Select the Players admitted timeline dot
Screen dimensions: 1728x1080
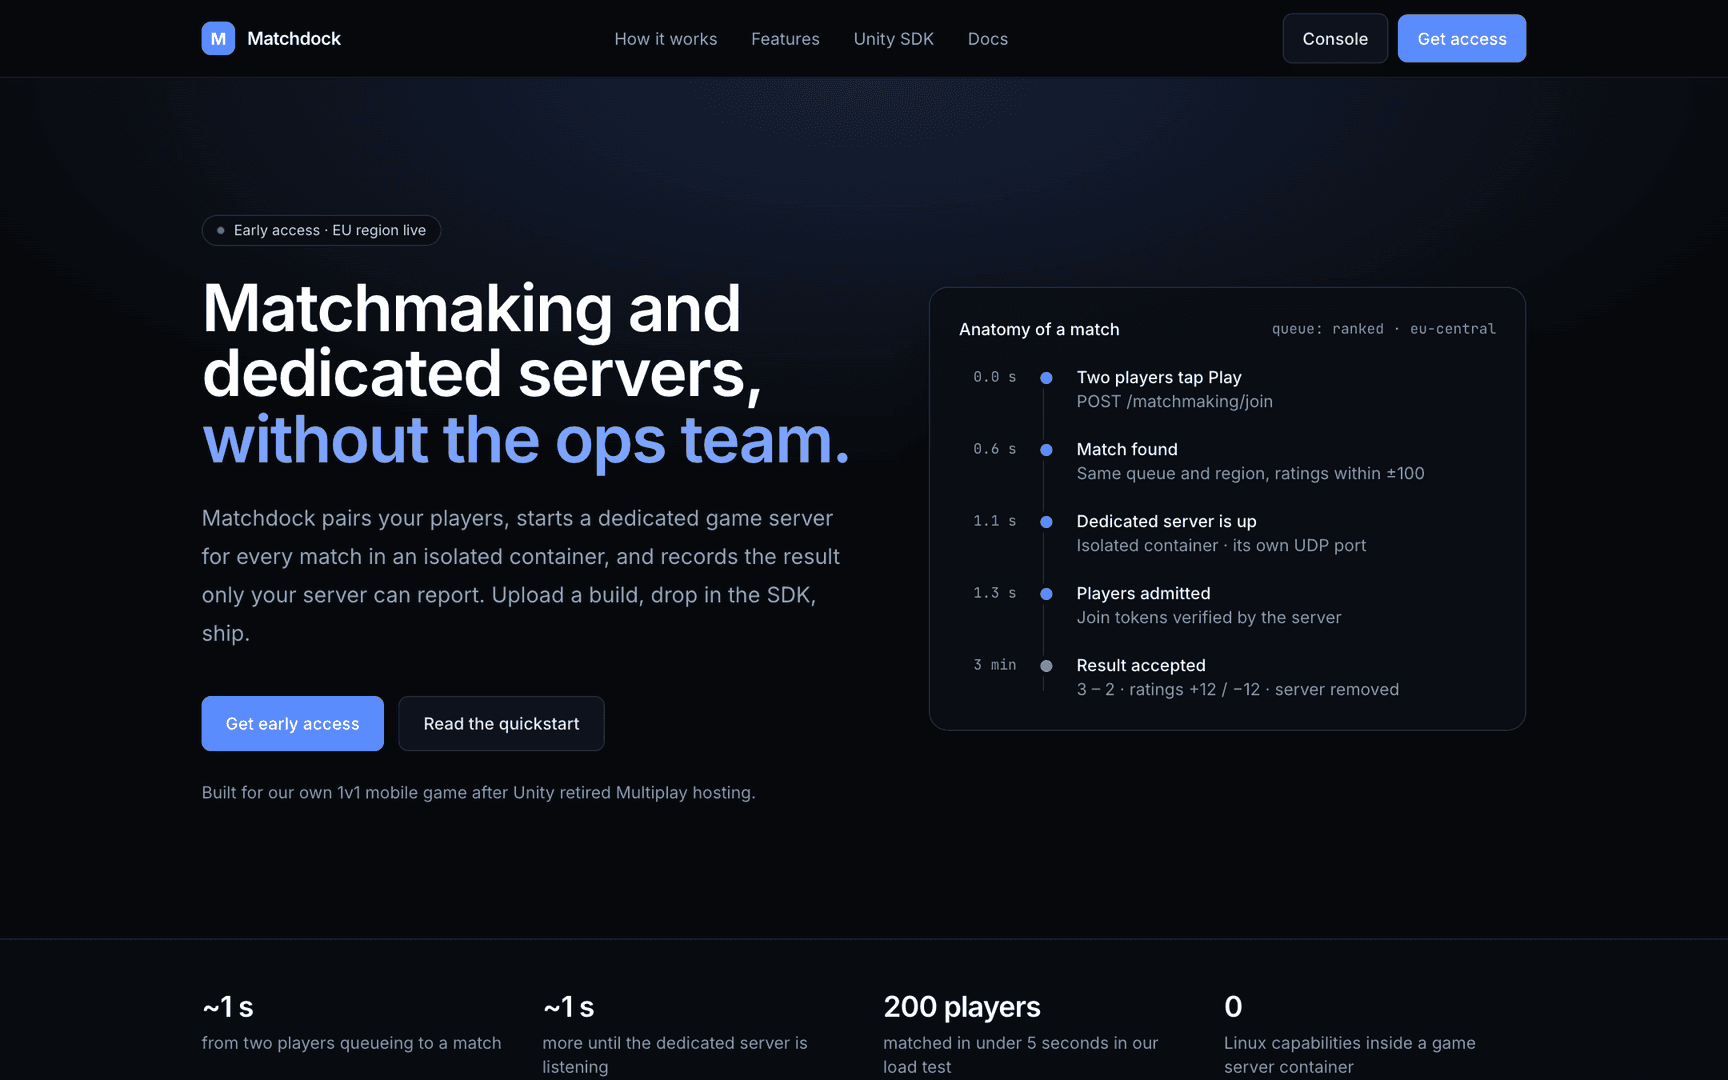coord(1046,594)
